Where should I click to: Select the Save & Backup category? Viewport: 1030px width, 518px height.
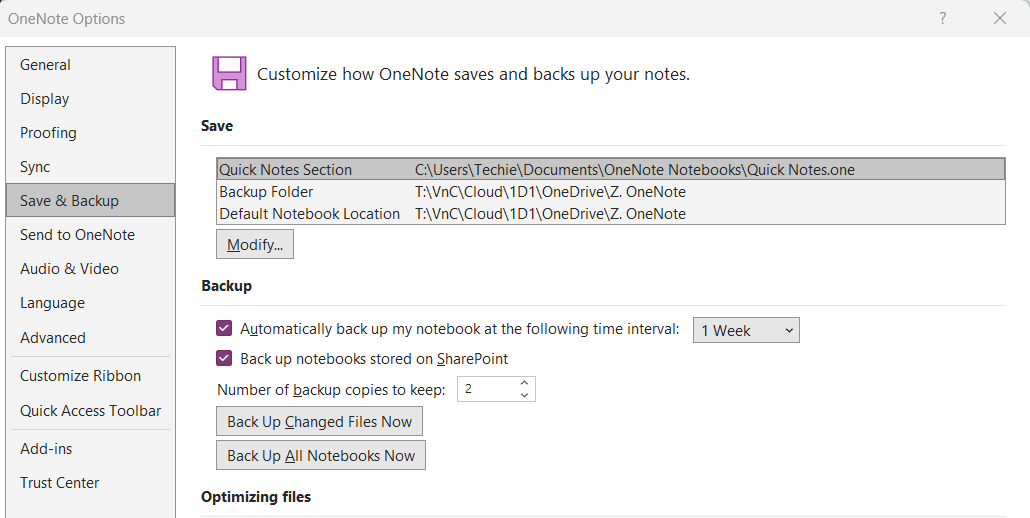coord(90,200)
